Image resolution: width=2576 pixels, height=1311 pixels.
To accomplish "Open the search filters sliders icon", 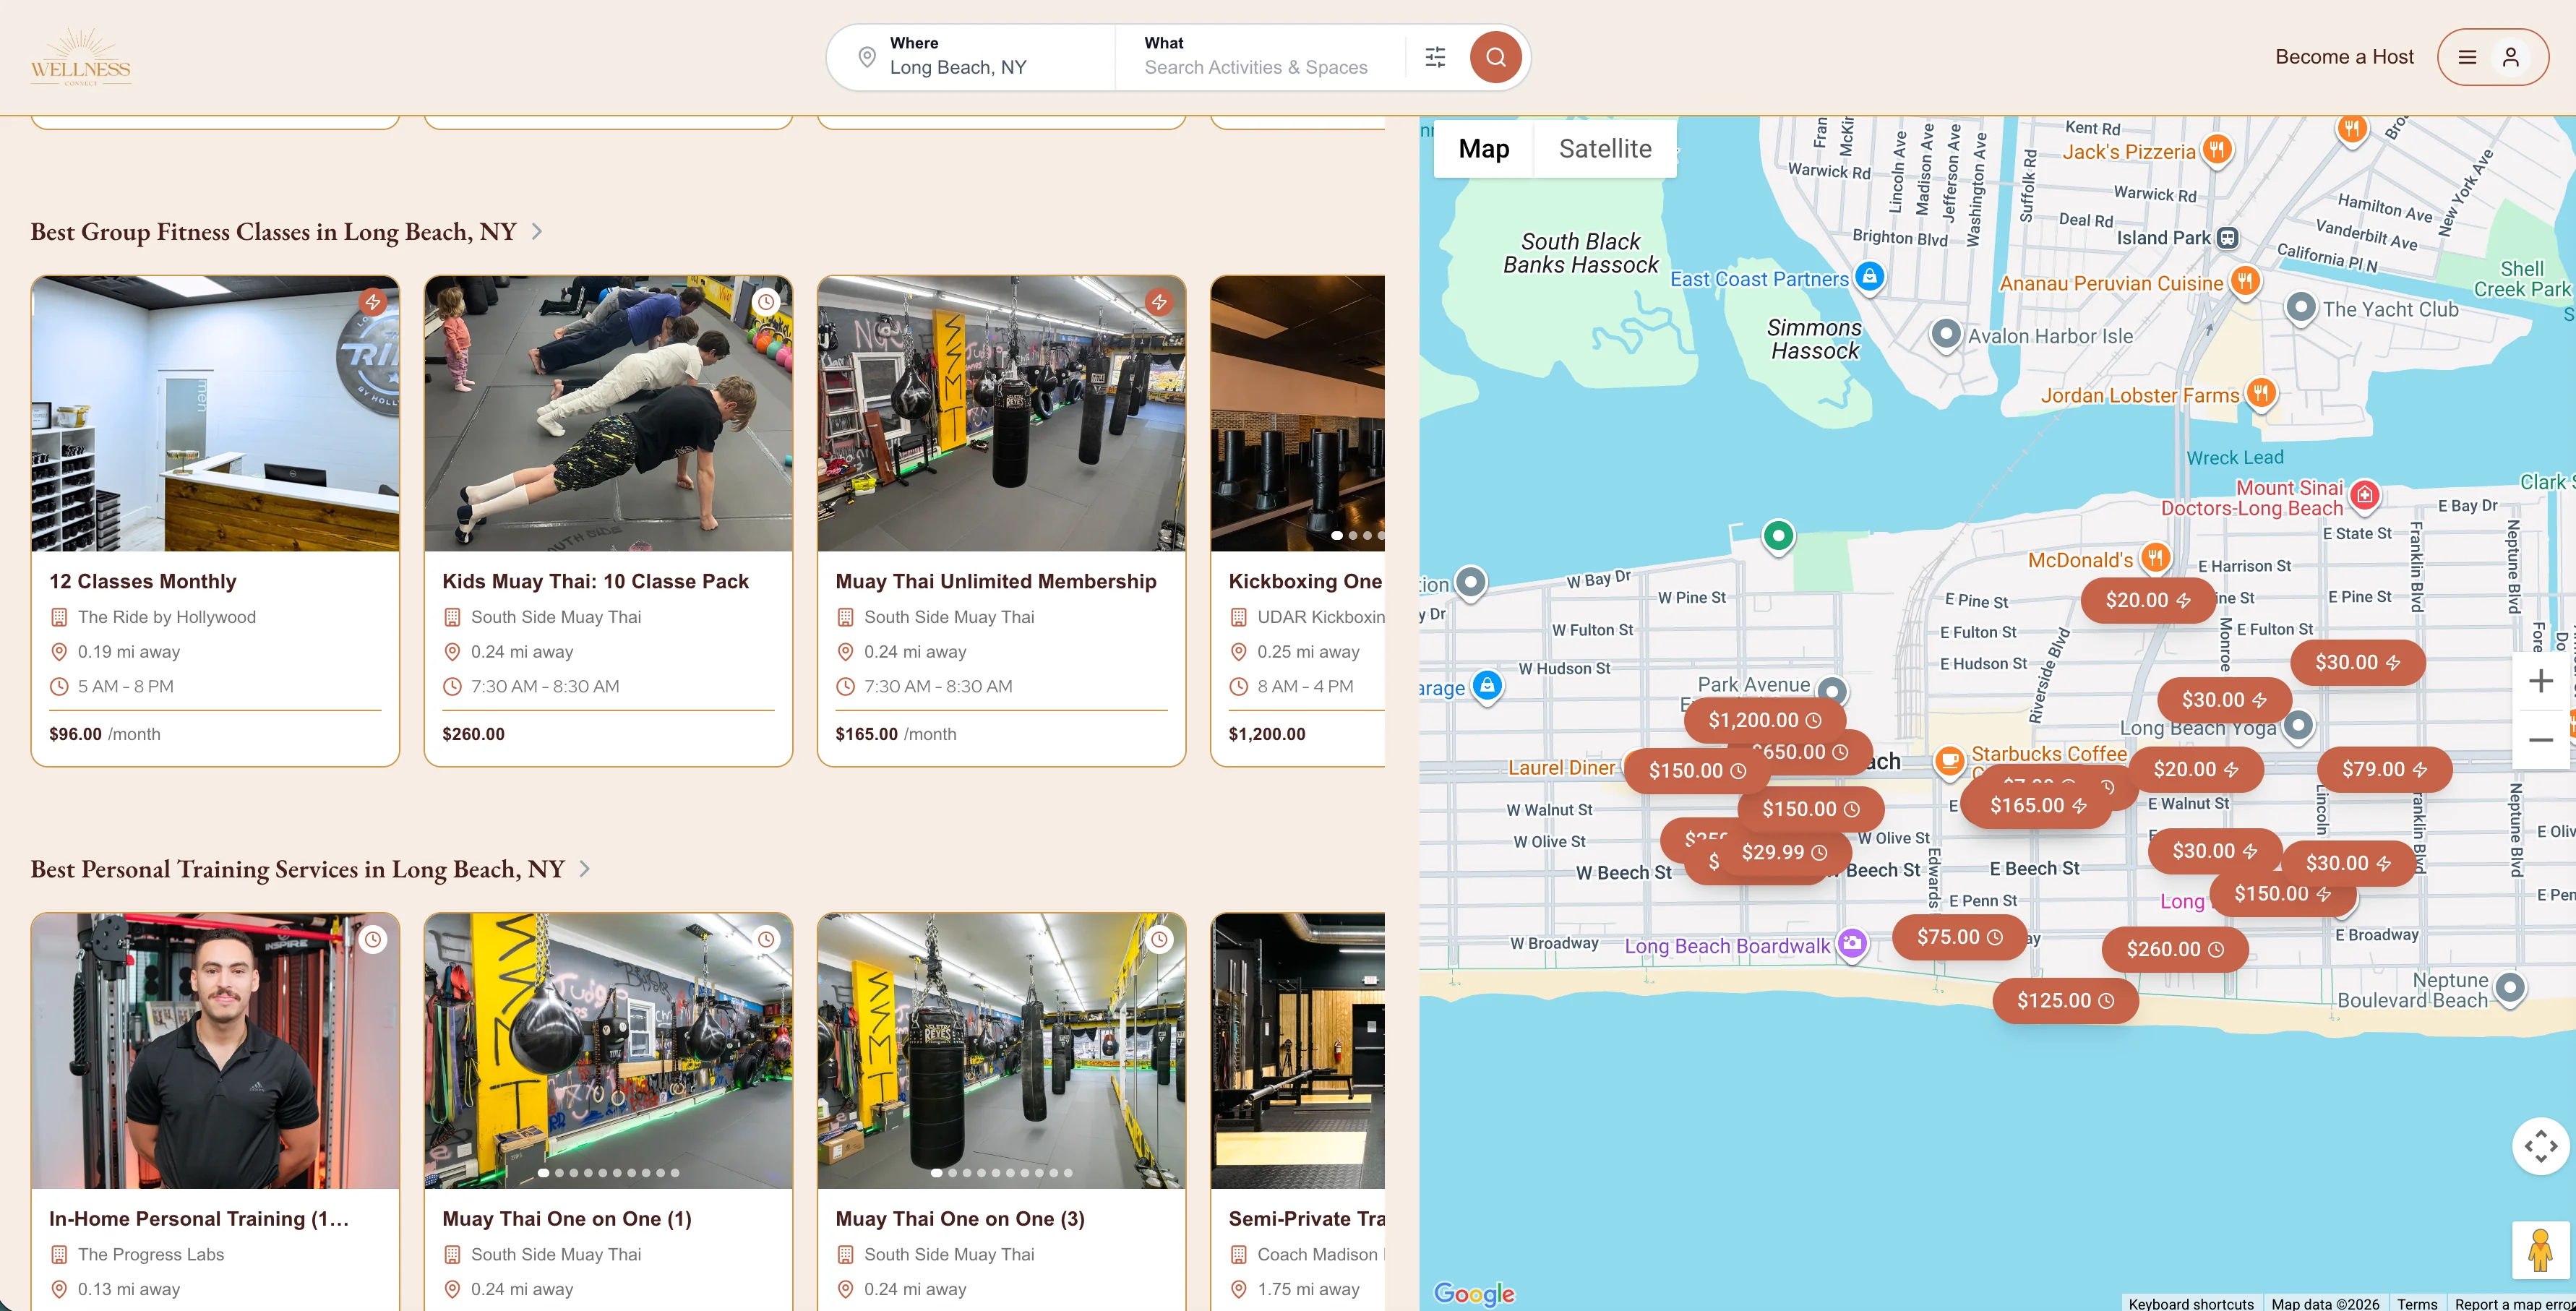I will tap(1435, 57).
